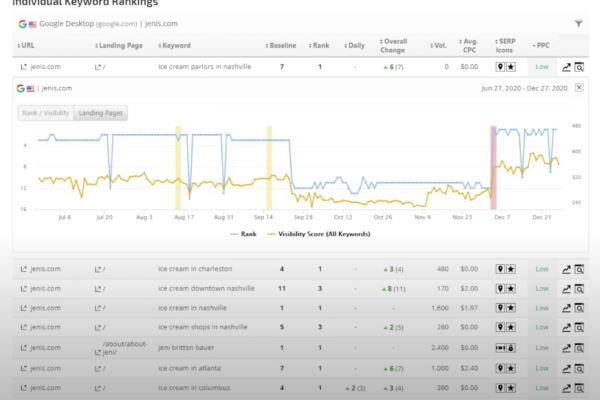Viewport: 600px width, 400px height.
Task: Close the jenis.com rank chart panel
Action: (x=579, y=88)
